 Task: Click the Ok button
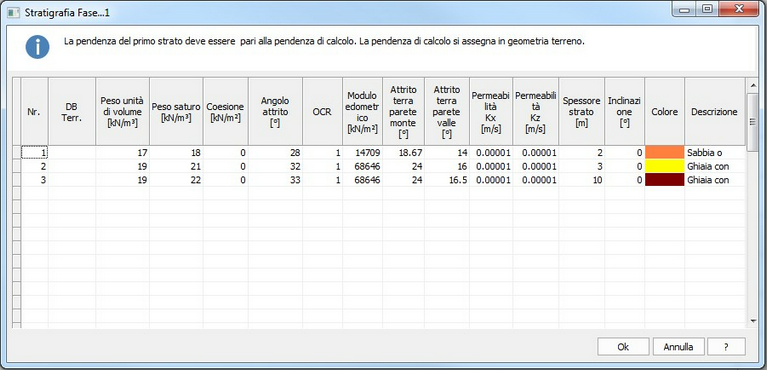pyautogui.click(x=623, y=347)
